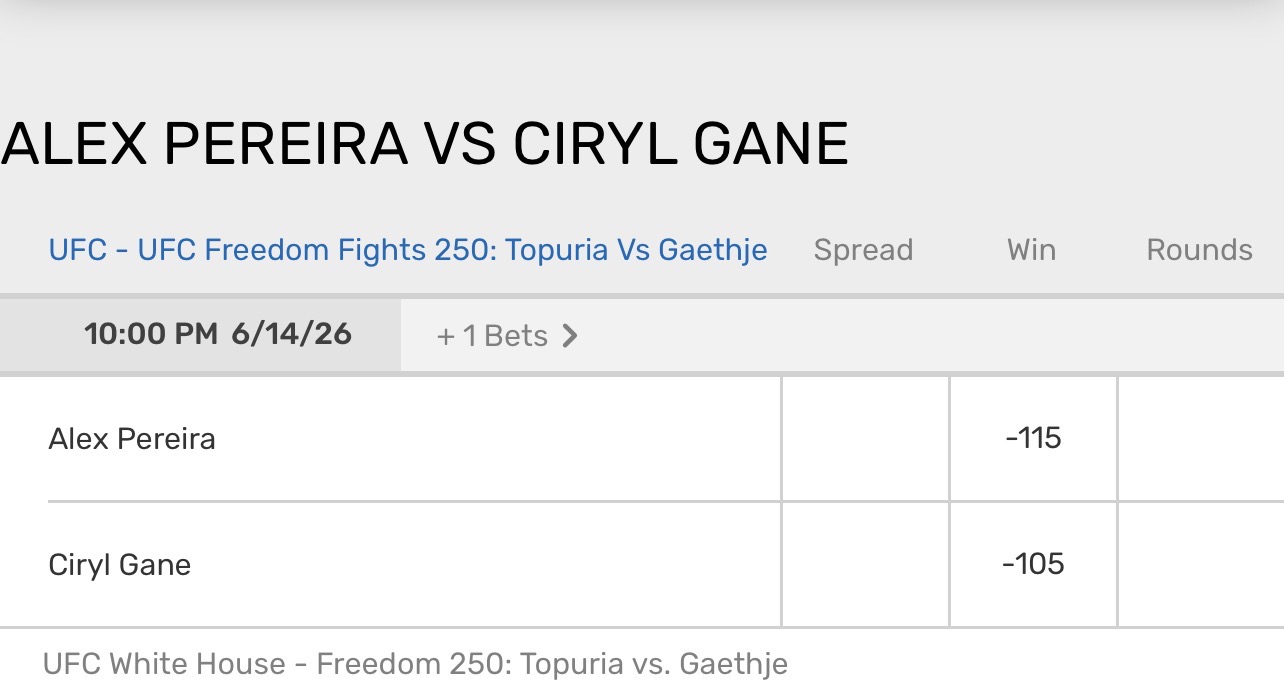Click the 10:00 PM start time
The width and height of the screenshot is (1284, 687).
click(150, 334)
